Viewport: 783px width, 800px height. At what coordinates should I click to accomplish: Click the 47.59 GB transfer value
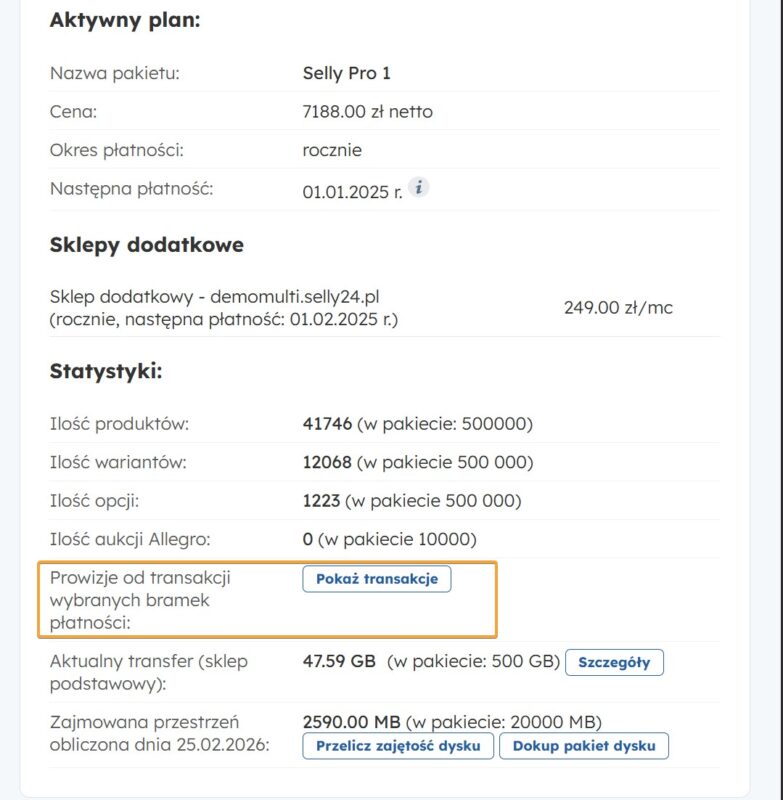339,661
